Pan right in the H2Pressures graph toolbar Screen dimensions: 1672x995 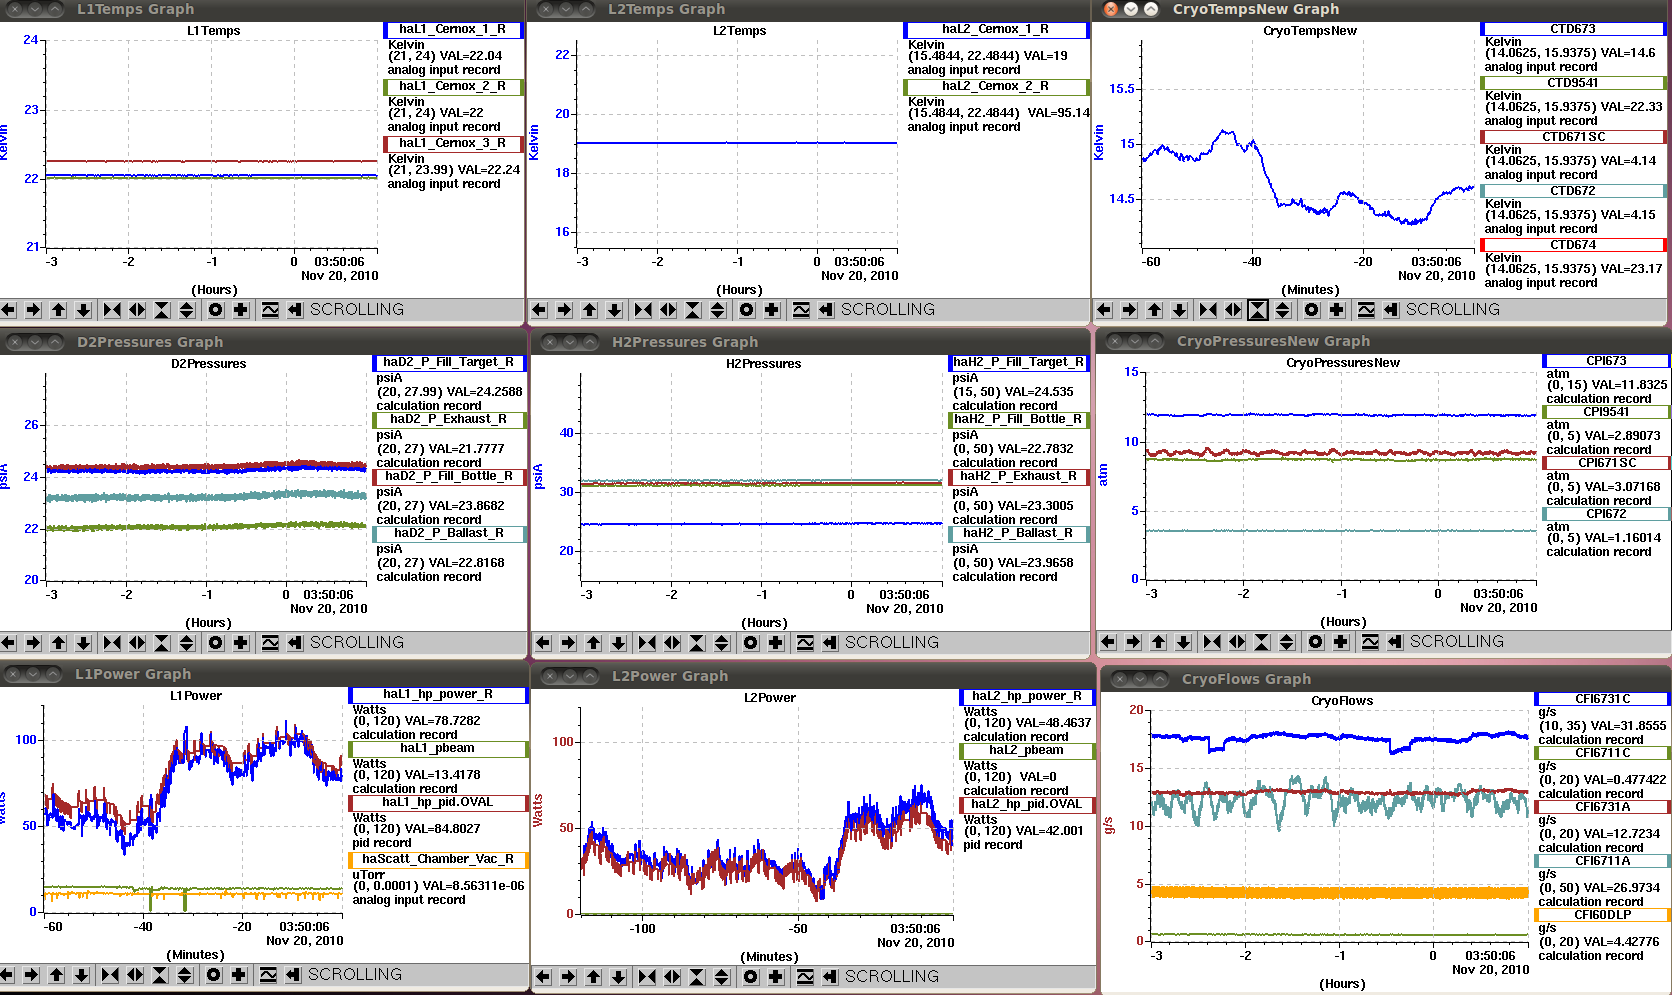(568, 643)
